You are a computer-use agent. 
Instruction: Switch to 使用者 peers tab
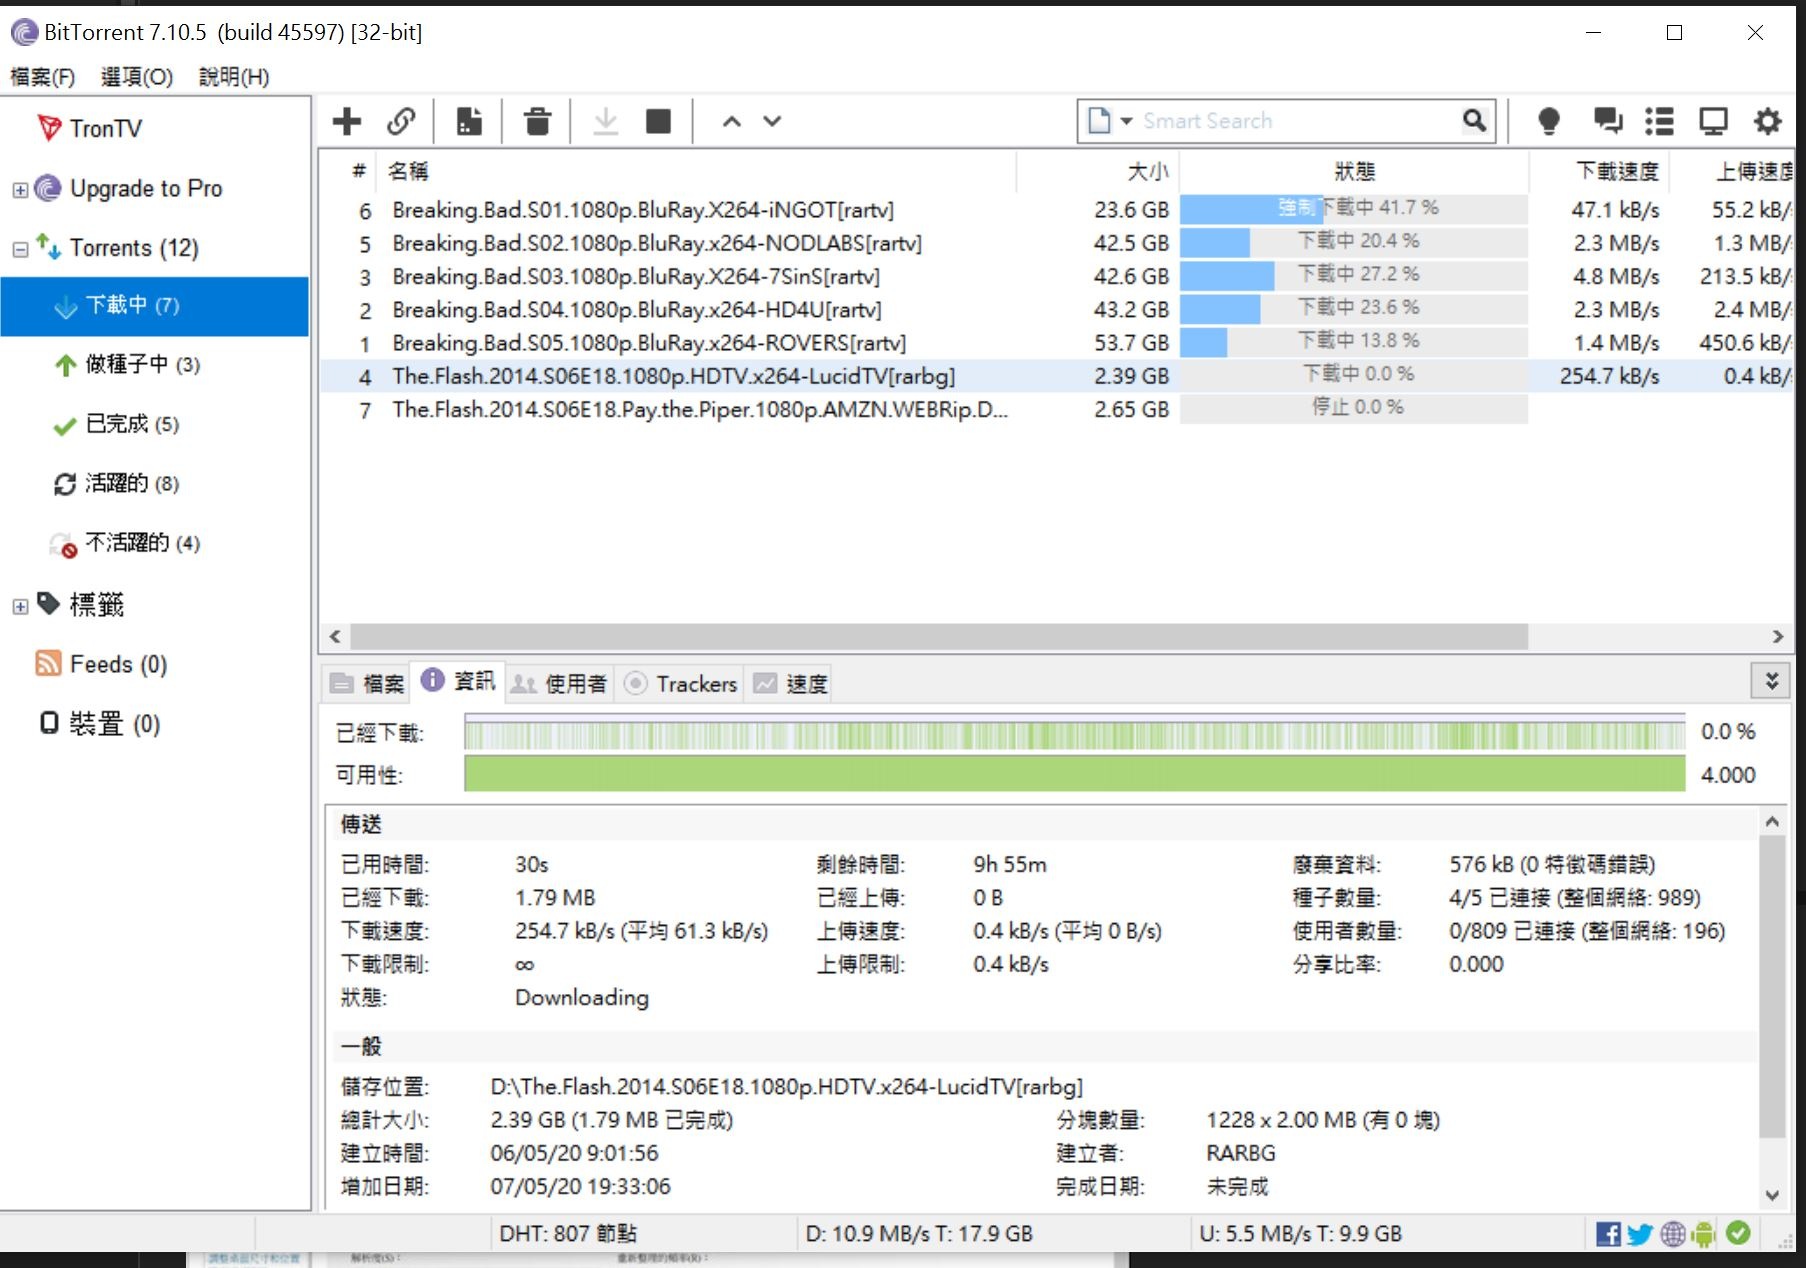tap(559, 683)
